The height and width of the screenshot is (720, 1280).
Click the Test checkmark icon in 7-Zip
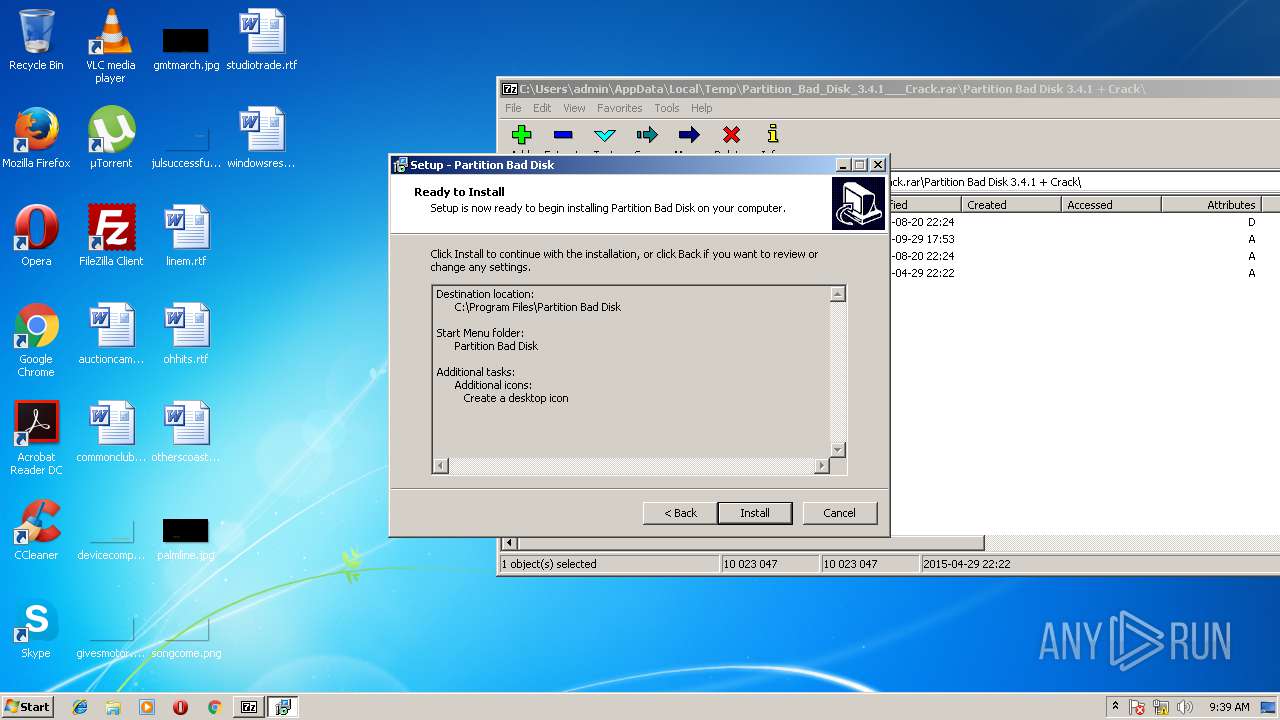605,135
